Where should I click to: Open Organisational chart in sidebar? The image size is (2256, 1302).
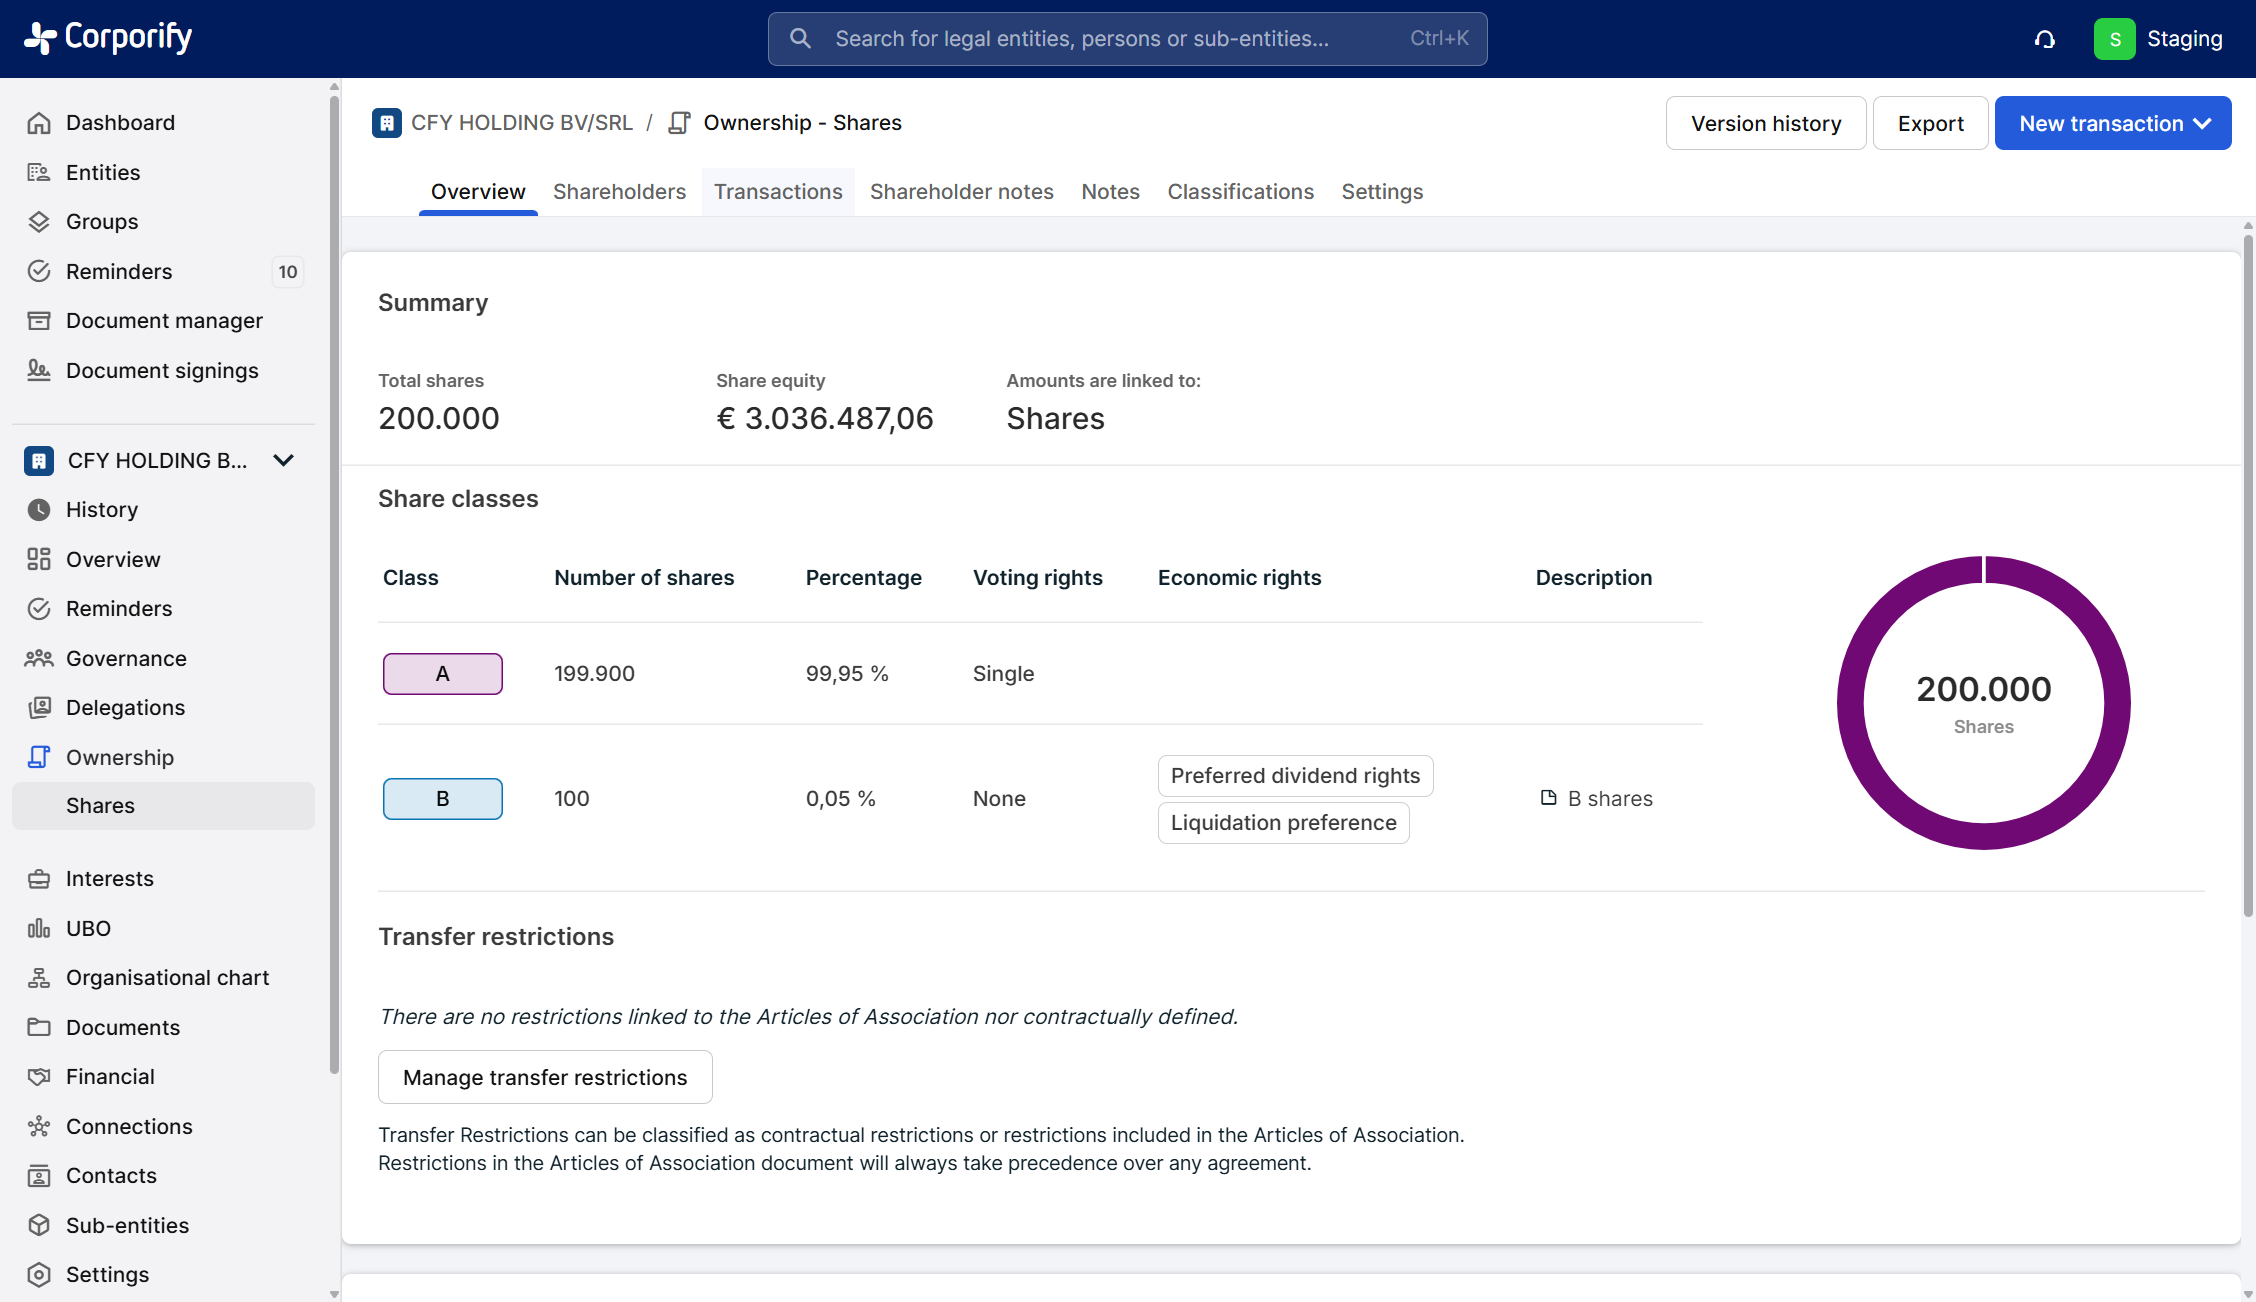(x=167, y=977)
